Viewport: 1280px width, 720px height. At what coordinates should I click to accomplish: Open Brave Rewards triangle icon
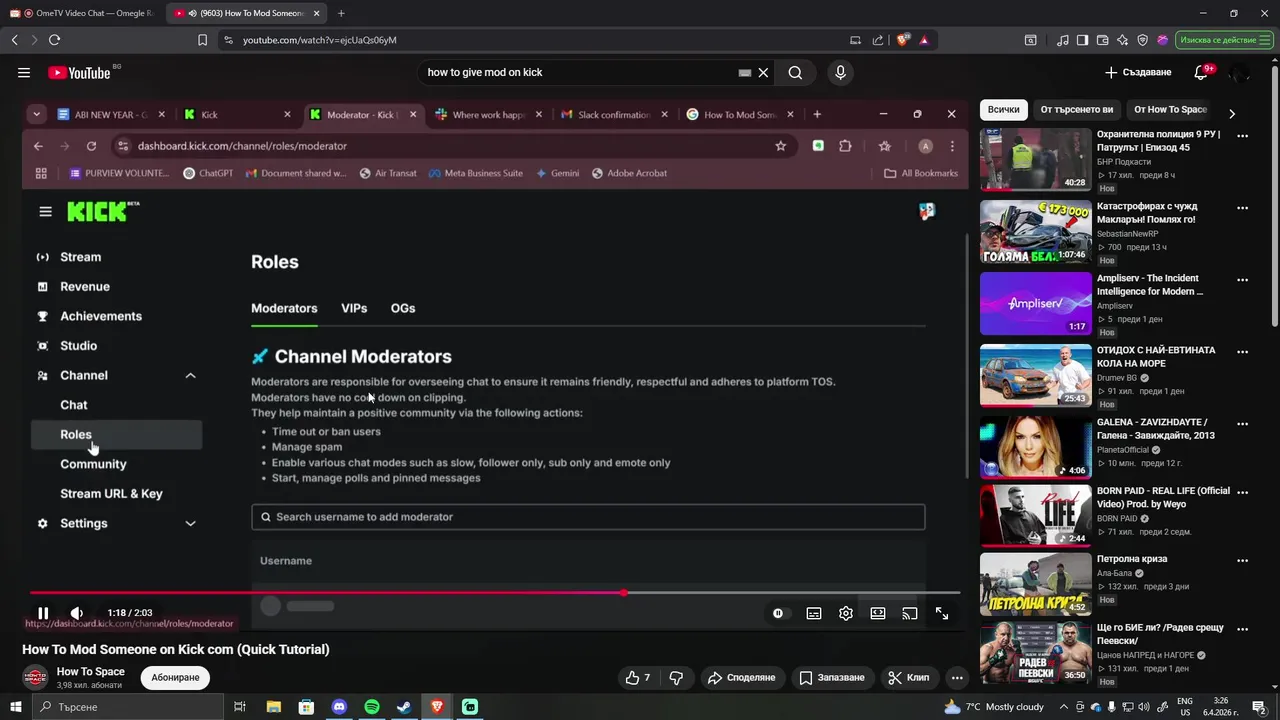pos(924,40)
